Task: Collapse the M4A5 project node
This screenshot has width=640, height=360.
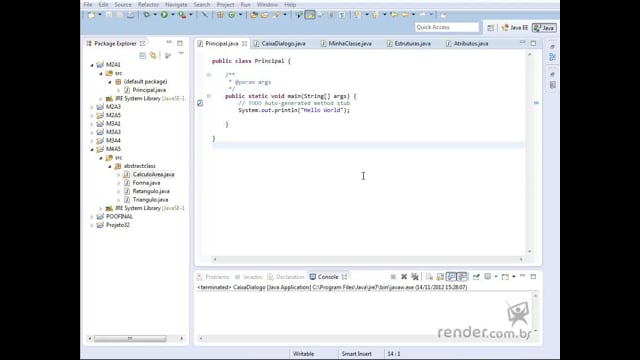Action: point(92,149)
